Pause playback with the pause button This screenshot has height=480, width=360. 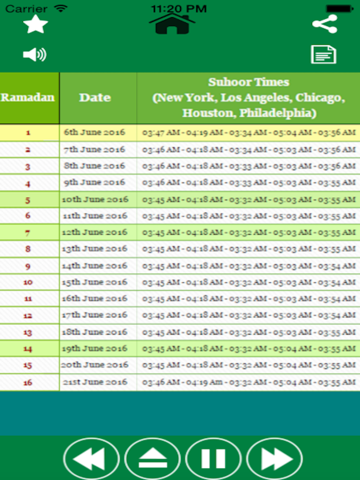[213, 459]
